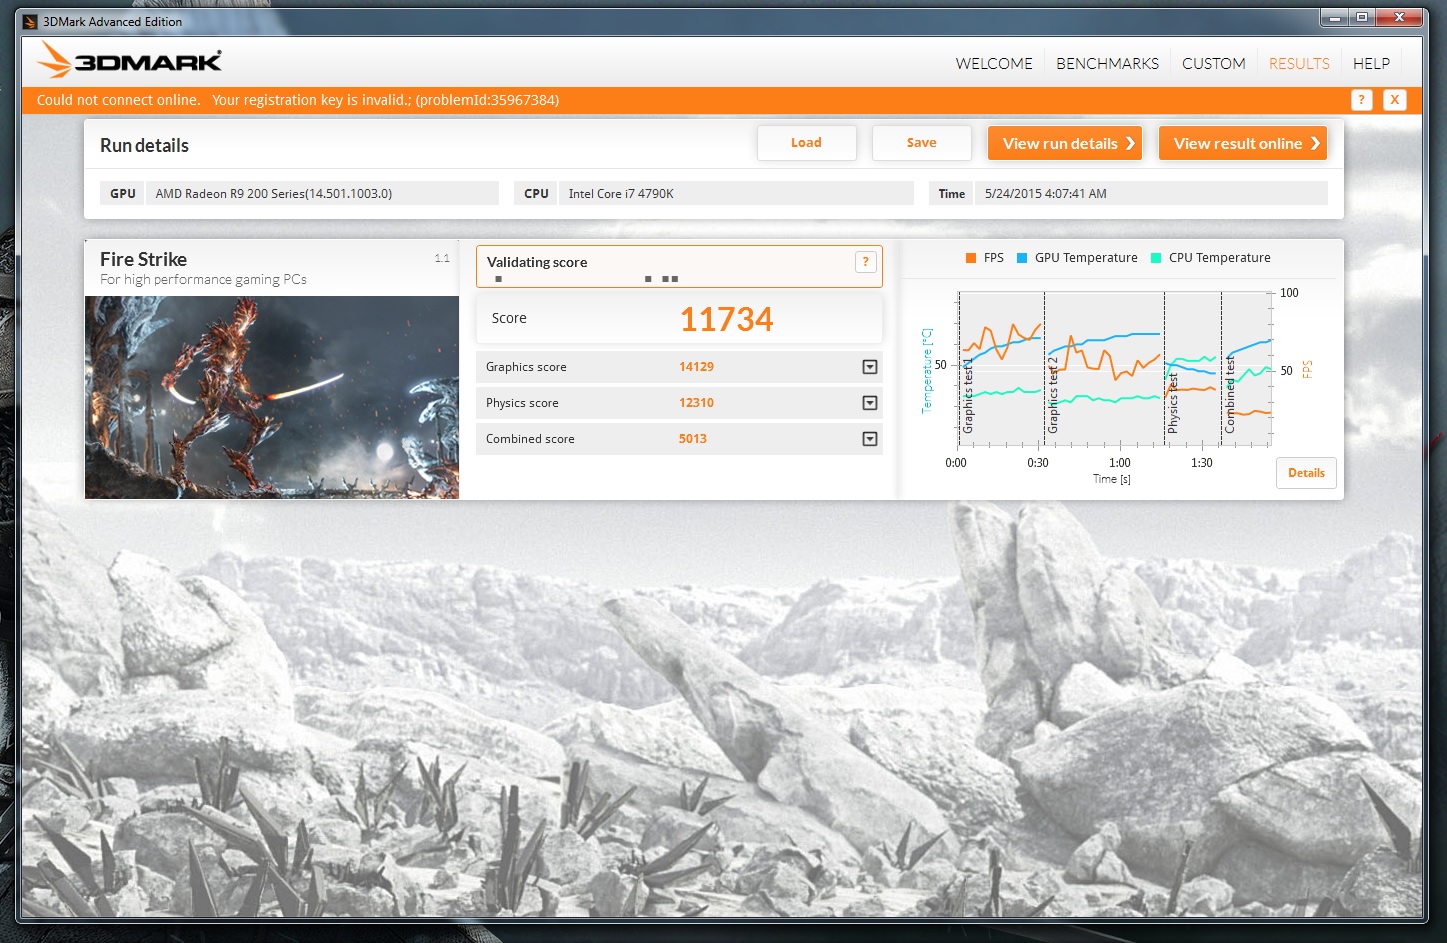Click 3DMark app icon in title bar
1447x943 pixels.
coord(30,21)
